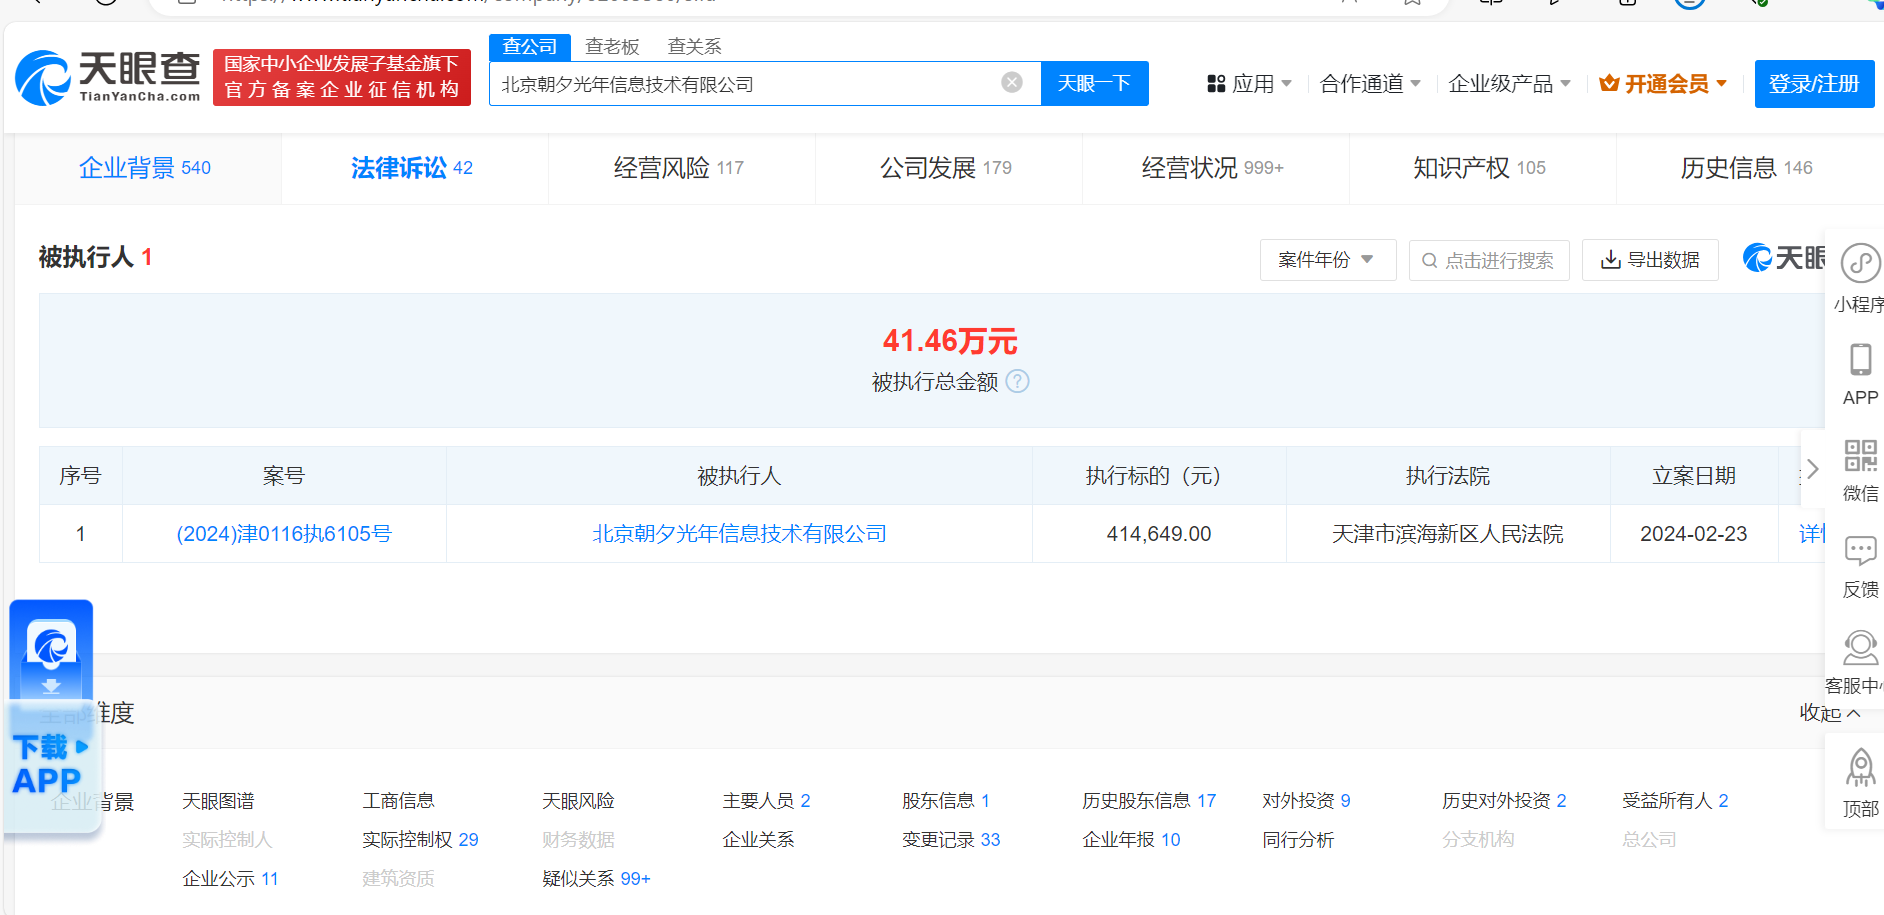The width and height of the screenshot is (1884, 915).
Task: Switch to the 查公司 search tab
Action: (x=530, y=47)
